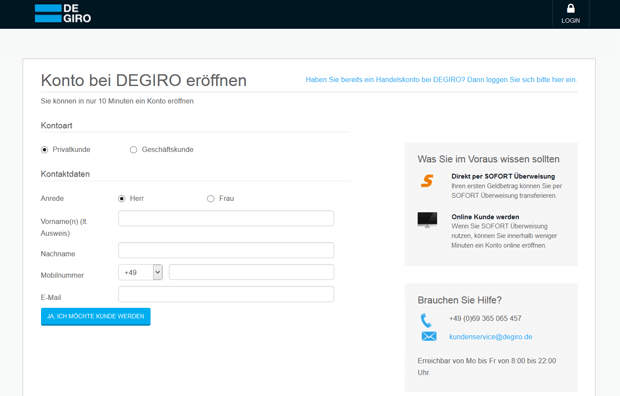Click the computer monitor icon
The height and width of the screenshot is (396, 620).
pos(427,220)
